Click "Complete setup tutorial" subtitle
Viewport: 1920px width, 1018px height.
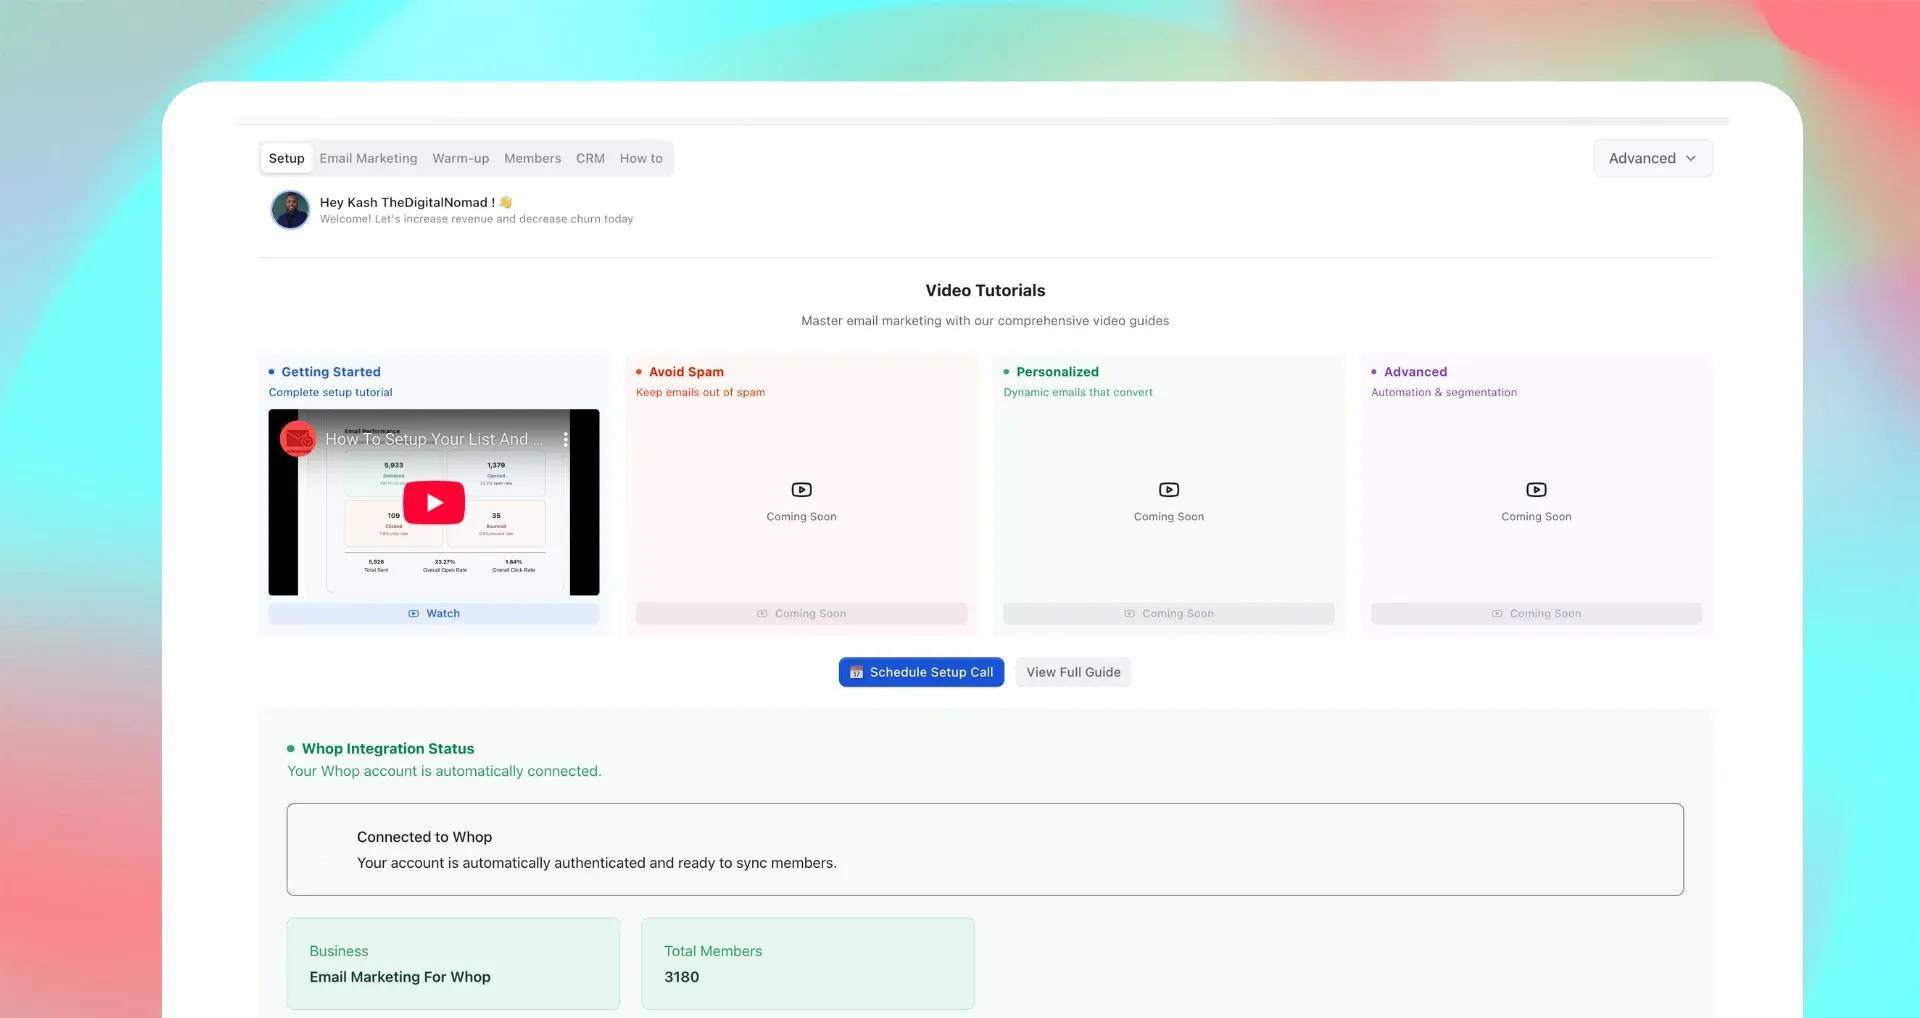[x=330, y=393]
